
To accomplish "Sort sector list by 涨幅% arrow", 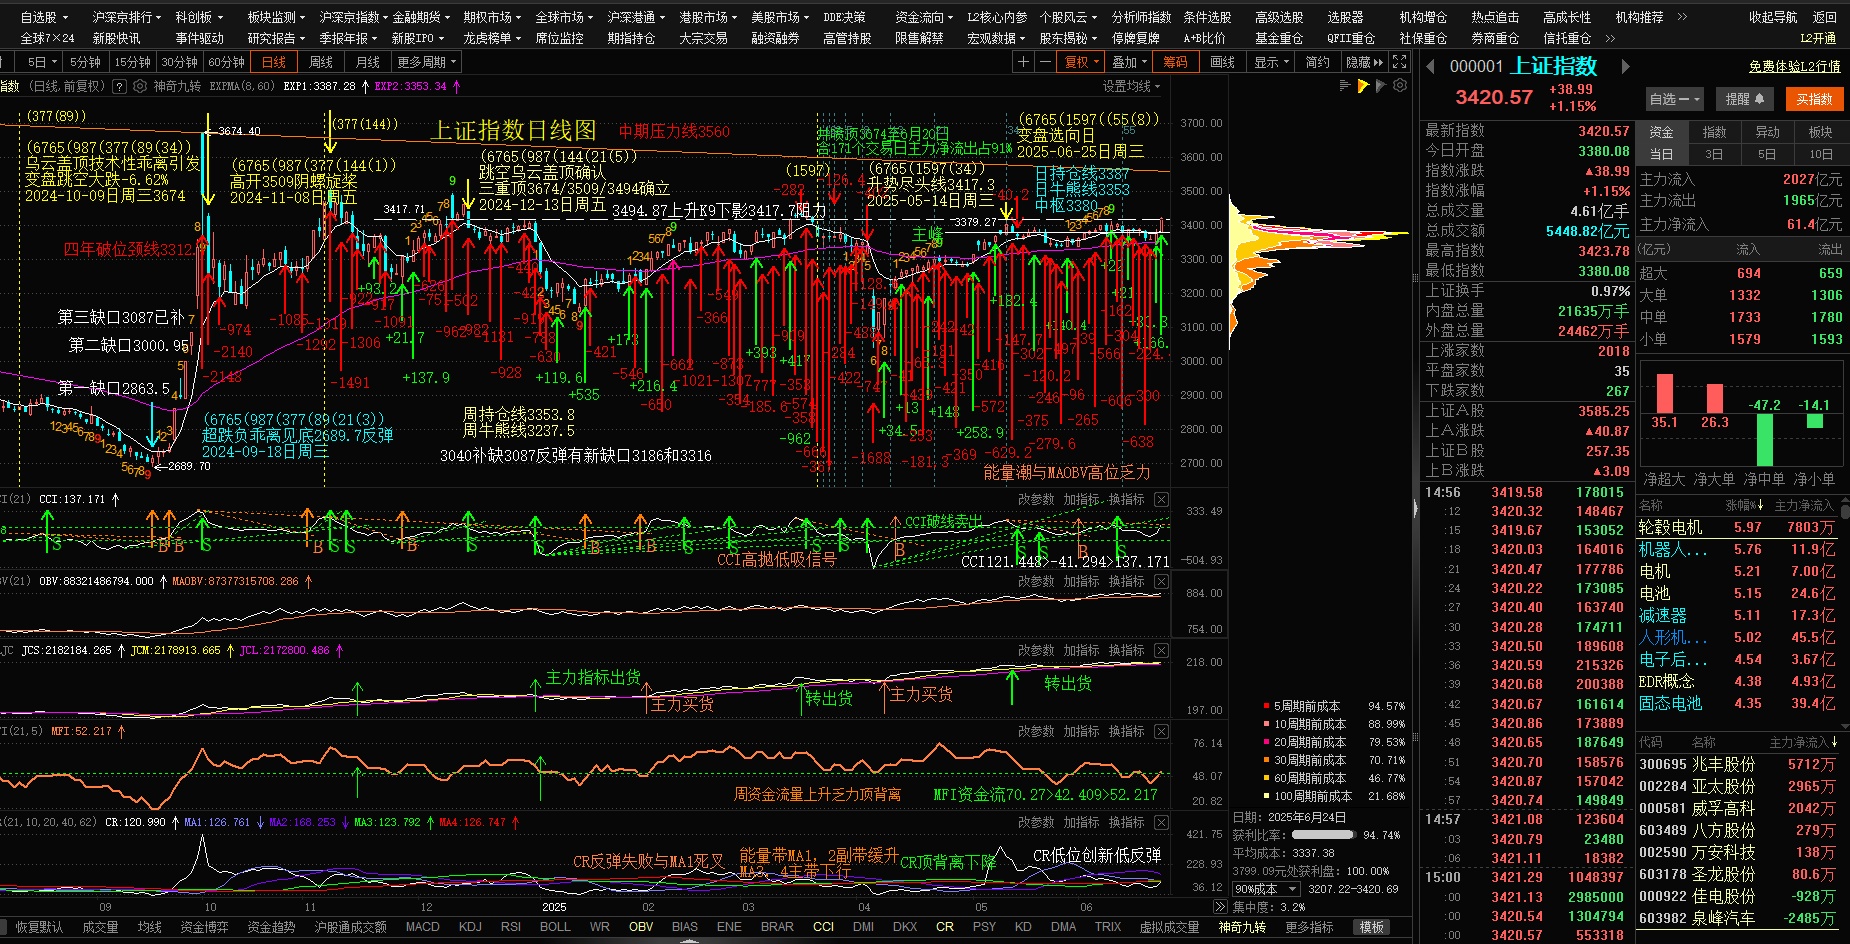I will (1760, 505).
